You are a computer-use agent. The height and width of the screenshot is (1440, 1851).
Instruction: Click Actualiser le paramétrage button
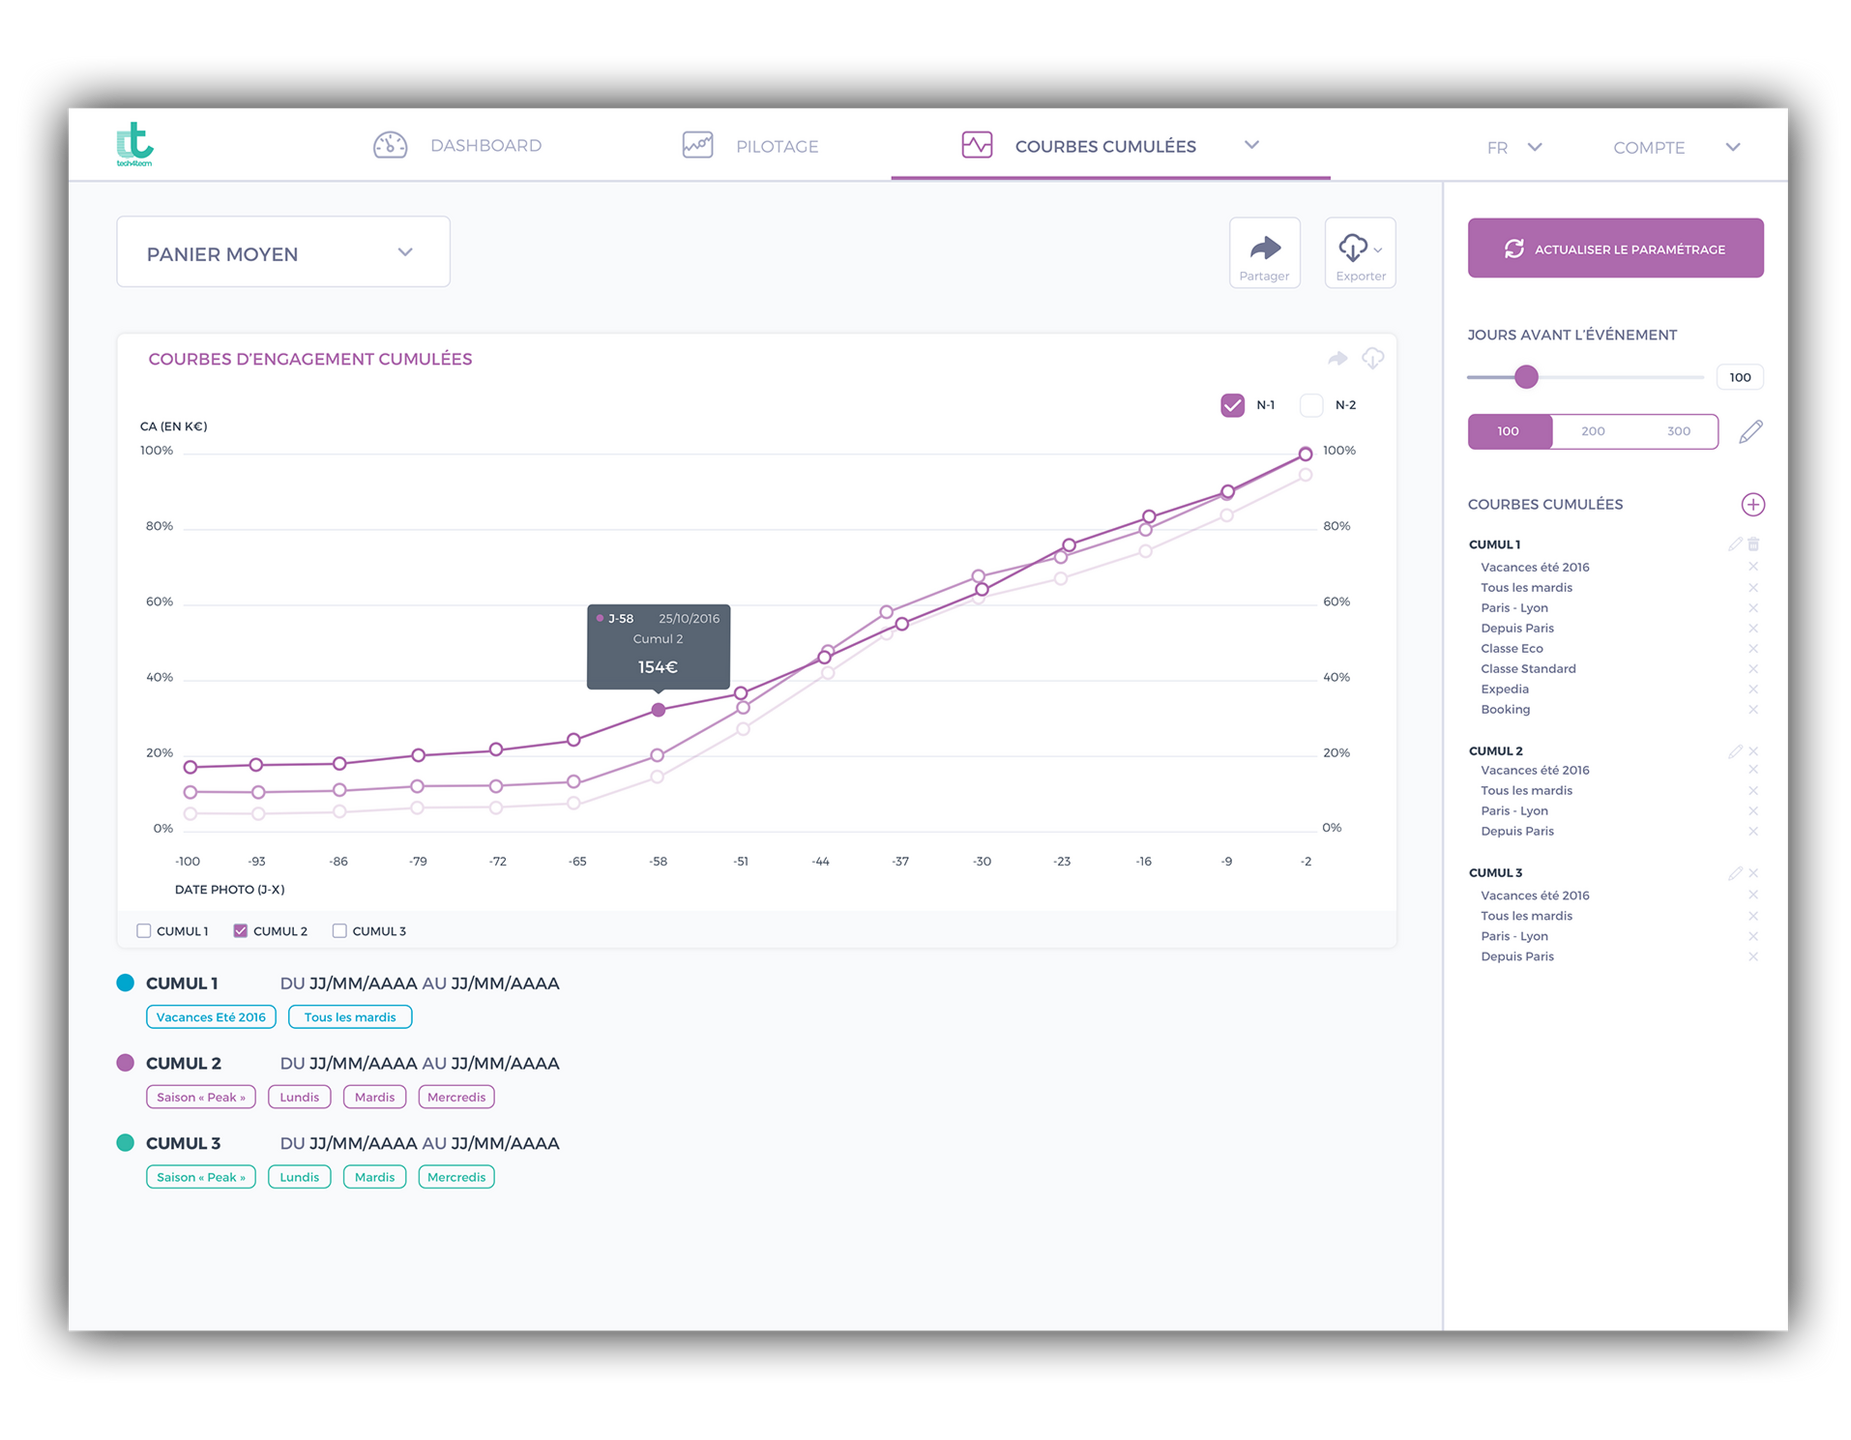(x=1615, y=249)
